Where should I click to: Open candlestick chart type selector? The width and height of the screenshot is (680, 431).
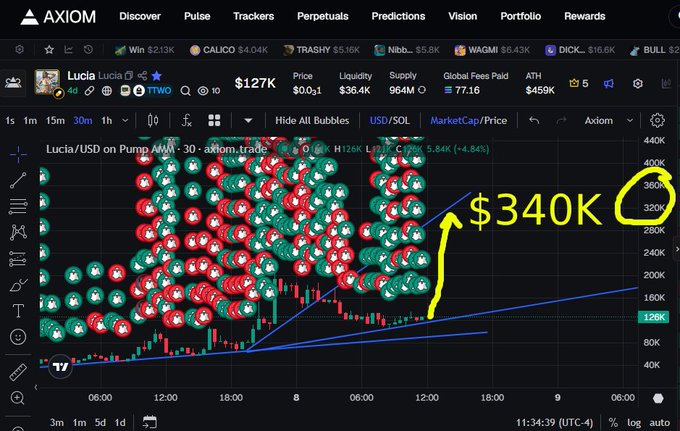153,121
